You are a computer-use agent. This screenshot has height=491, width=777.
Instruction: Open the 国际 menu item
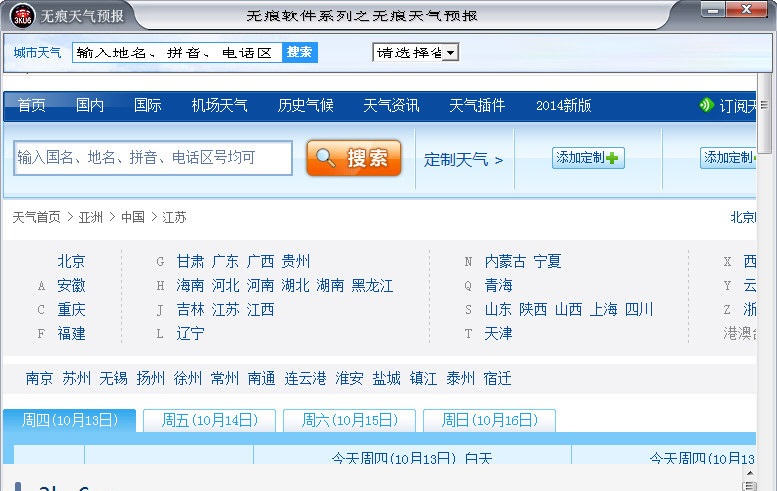coord(148,106)
